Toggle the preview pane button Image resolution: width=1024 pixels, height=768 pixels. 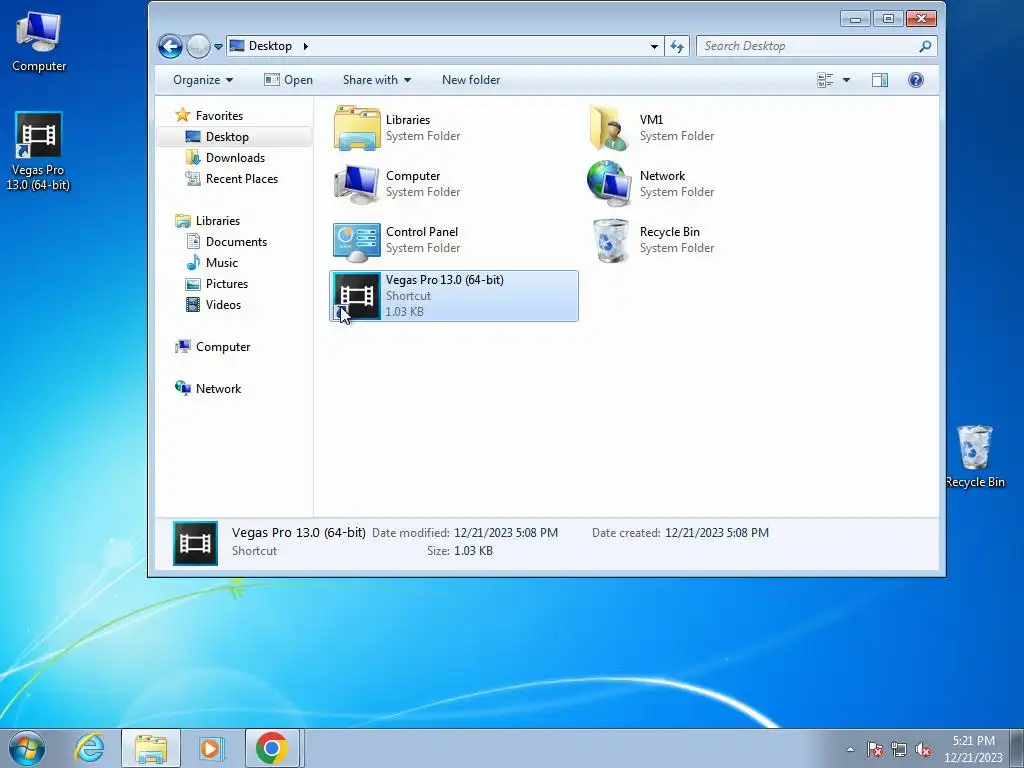pos(880,80)
